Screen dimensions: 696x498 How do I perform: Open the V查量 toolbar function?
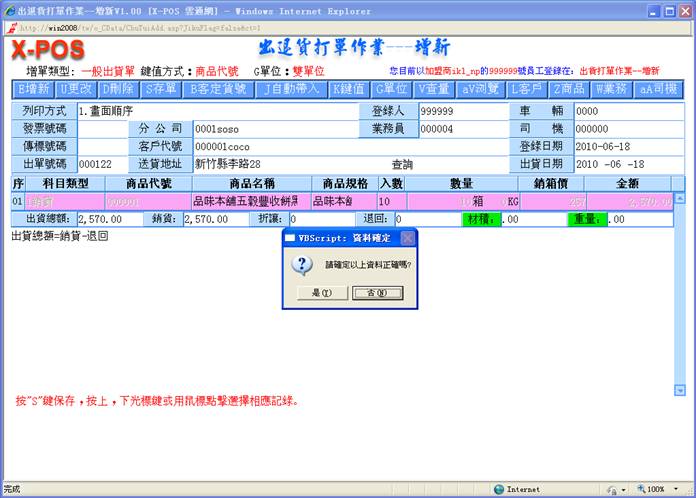pos(435,89)
